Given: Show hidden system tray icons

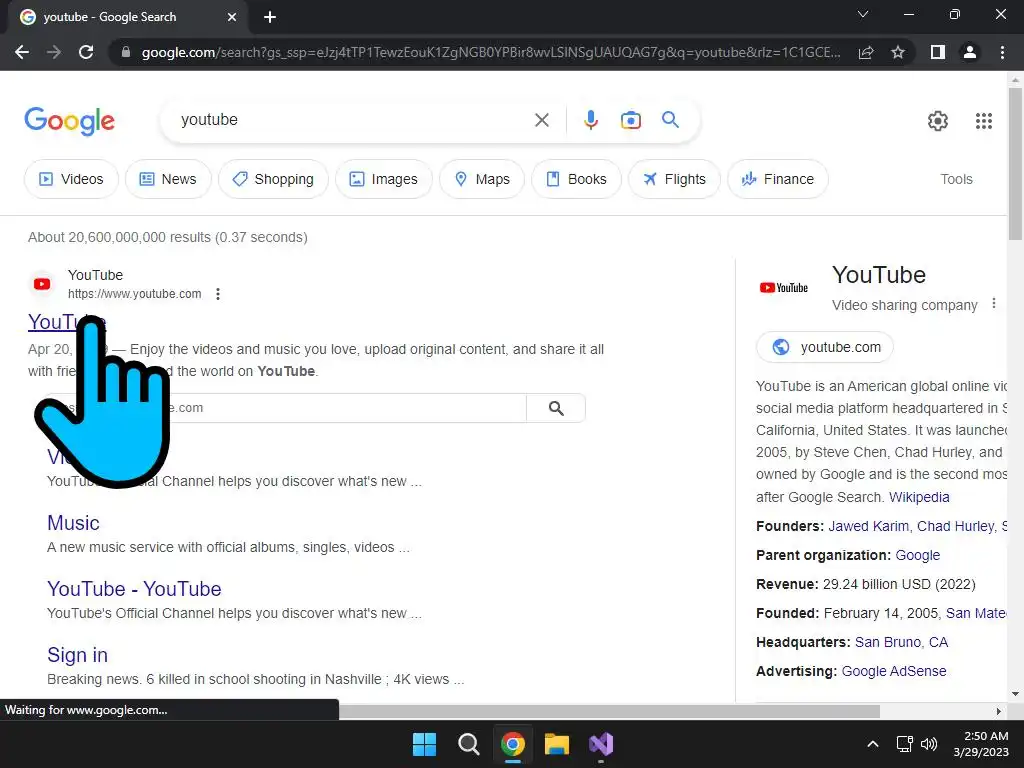Looking at the screenshot, I should pyautogui.click(x=872, y=744).
